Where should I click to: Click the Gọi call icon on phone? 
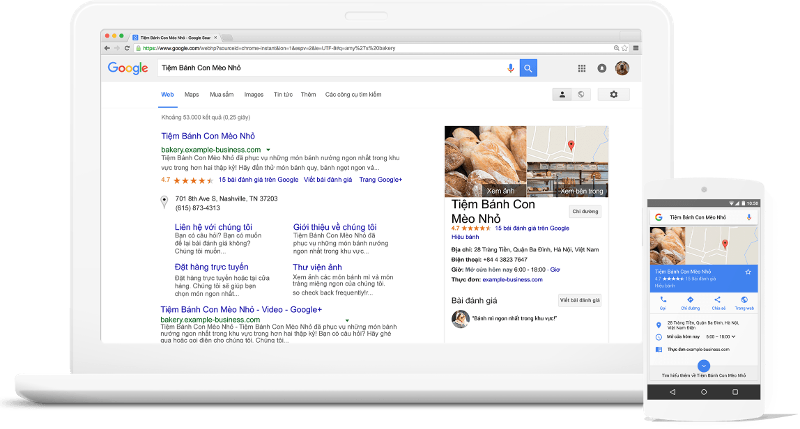(663, 302)
